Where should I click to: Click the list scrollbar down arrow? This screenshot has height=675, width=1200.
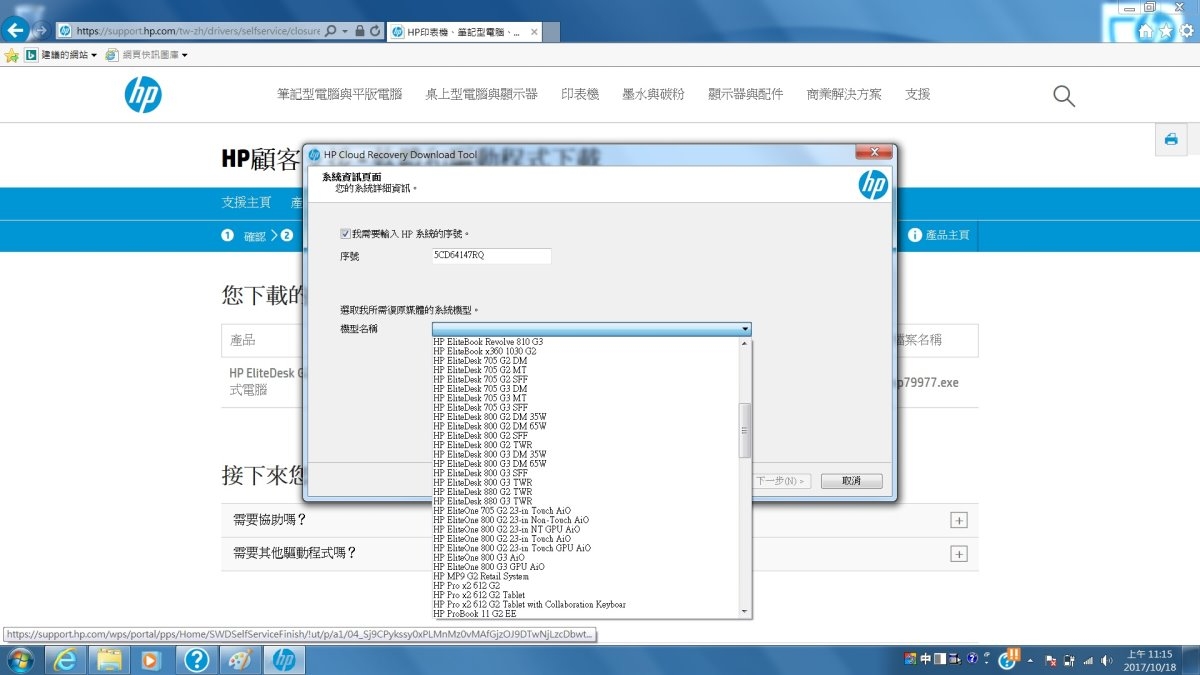744,612
